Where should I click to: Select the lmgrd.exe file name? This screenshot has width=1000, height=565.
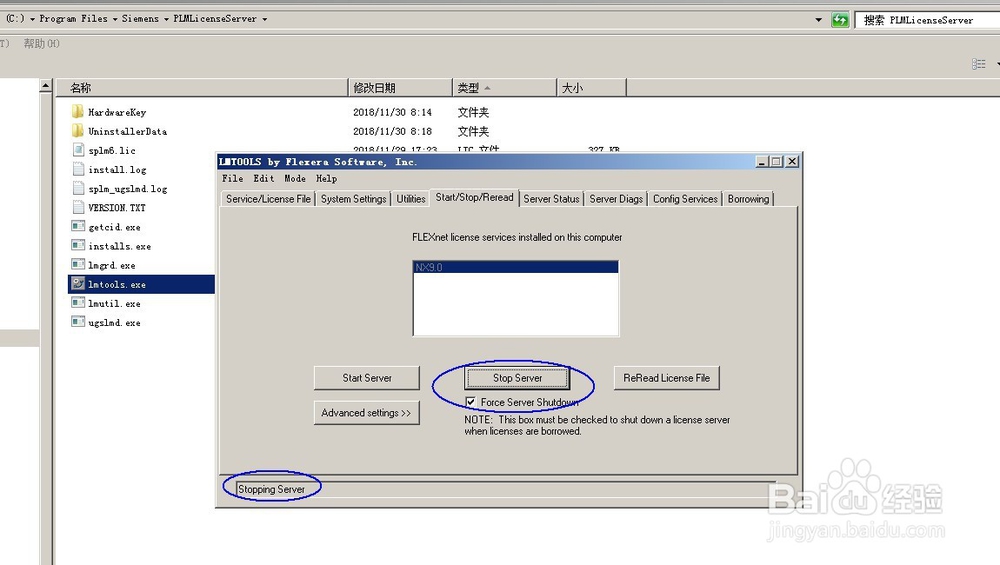112,265
